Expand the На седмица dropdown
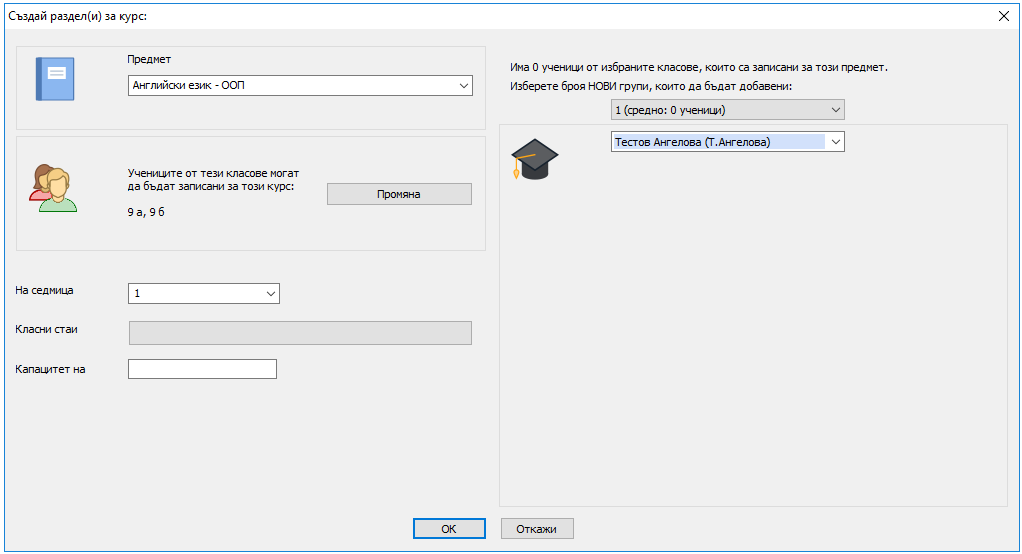 [204, 293]
